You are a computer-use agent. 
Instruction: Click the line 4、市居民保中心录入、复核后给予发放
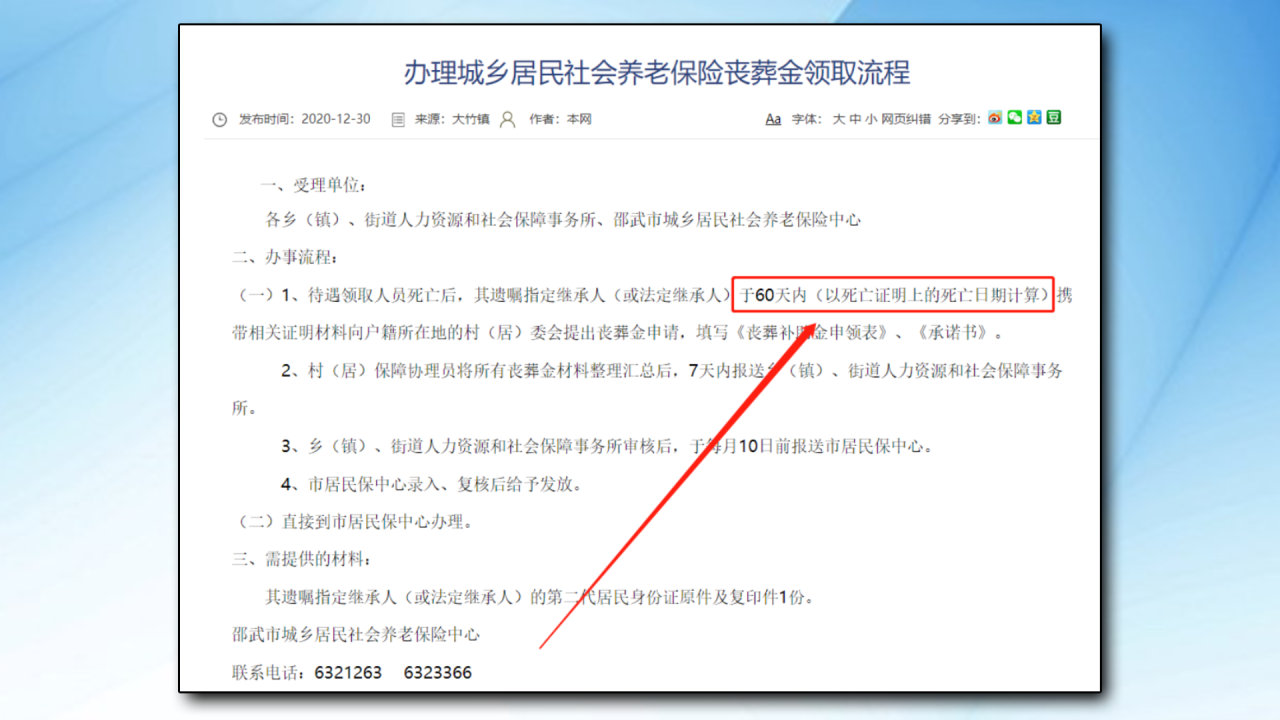pos(431,484)
